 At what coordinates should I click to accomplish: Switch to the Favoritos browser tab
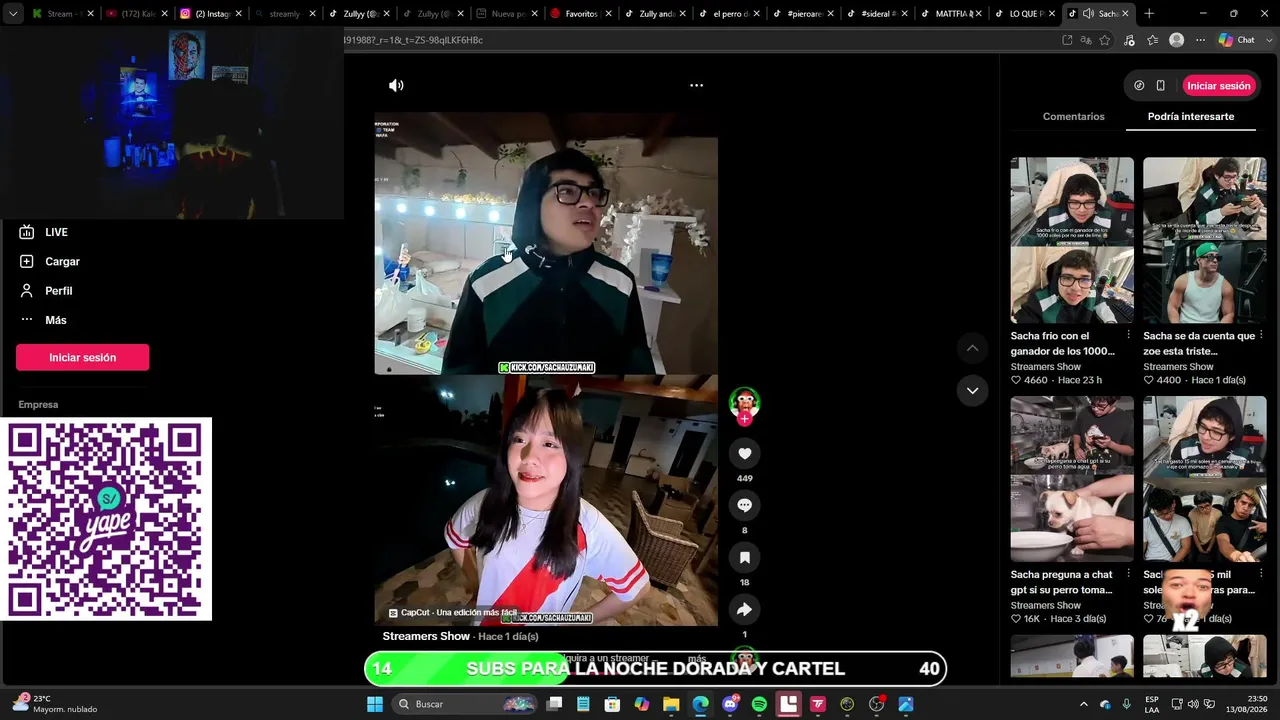click(580, 14)
